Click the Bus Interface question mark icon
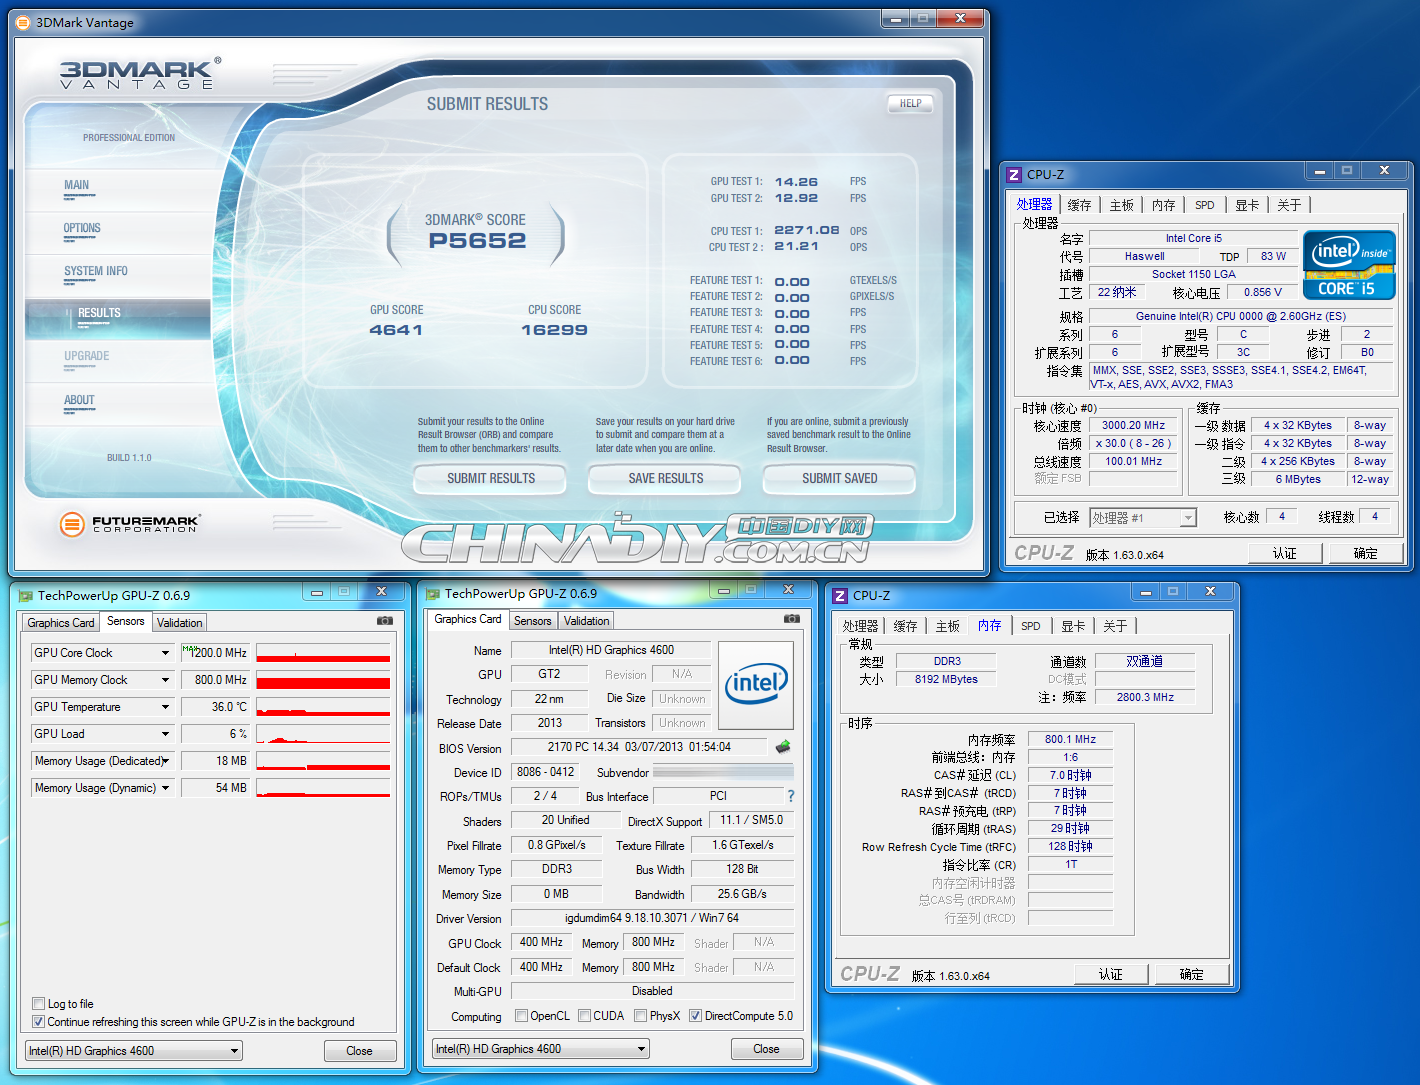Screen dimensions: 1420x1085 [x=791, y=796]
